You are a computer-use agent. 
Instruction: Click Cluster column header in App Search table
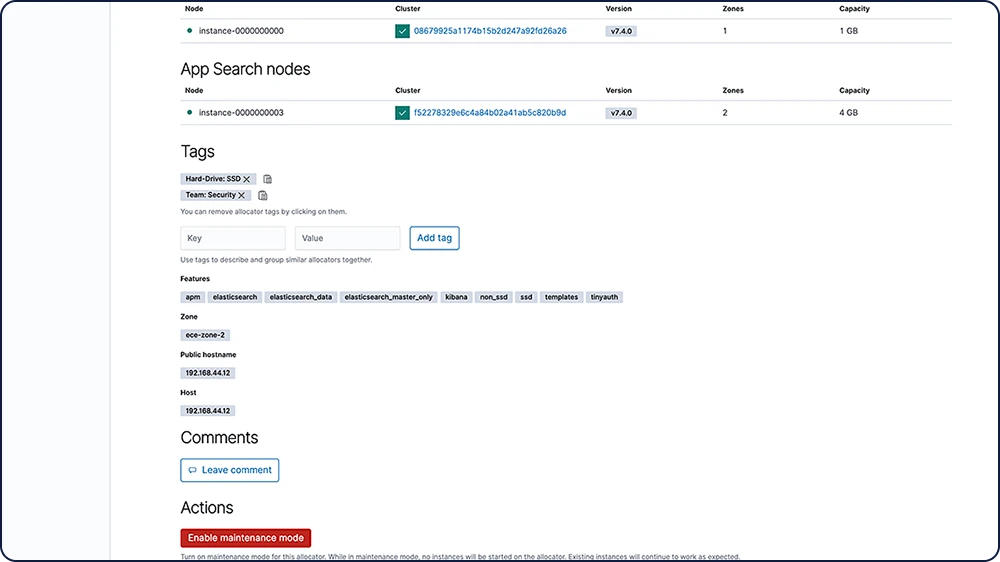[408, 91]
